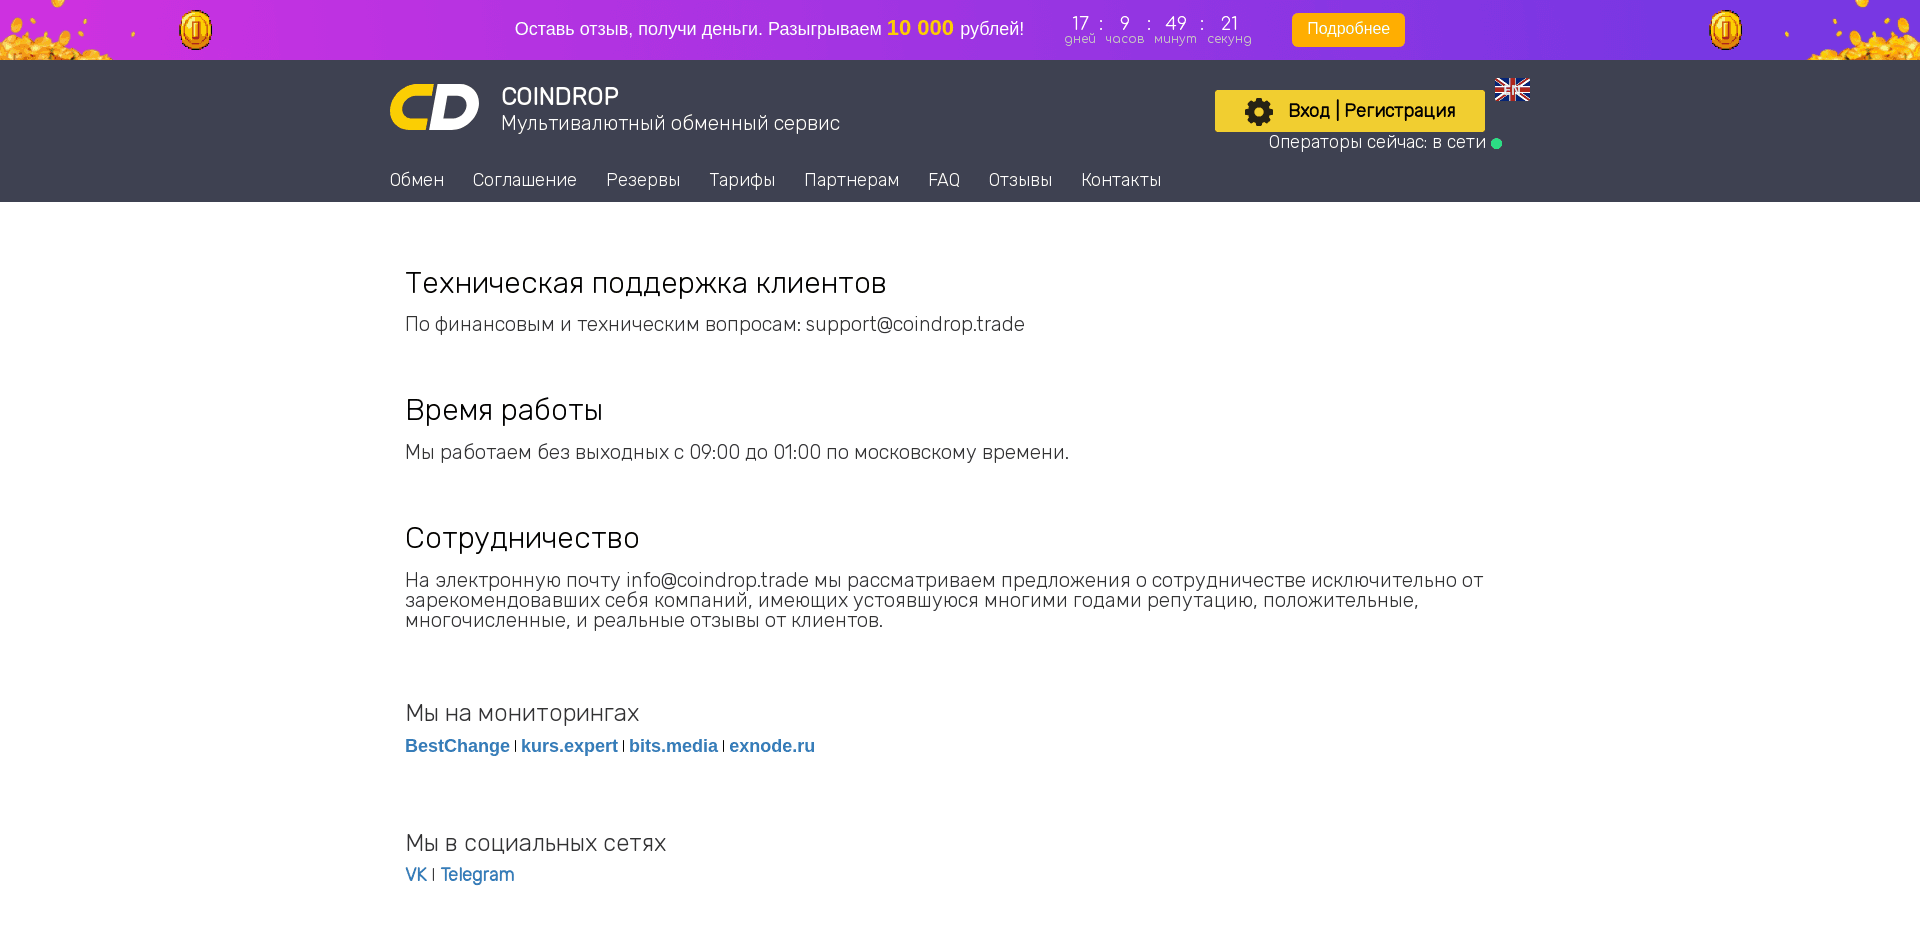Click the green operators online indicator
Viewport: 1920px width, 925px height.
(1496, 143)
